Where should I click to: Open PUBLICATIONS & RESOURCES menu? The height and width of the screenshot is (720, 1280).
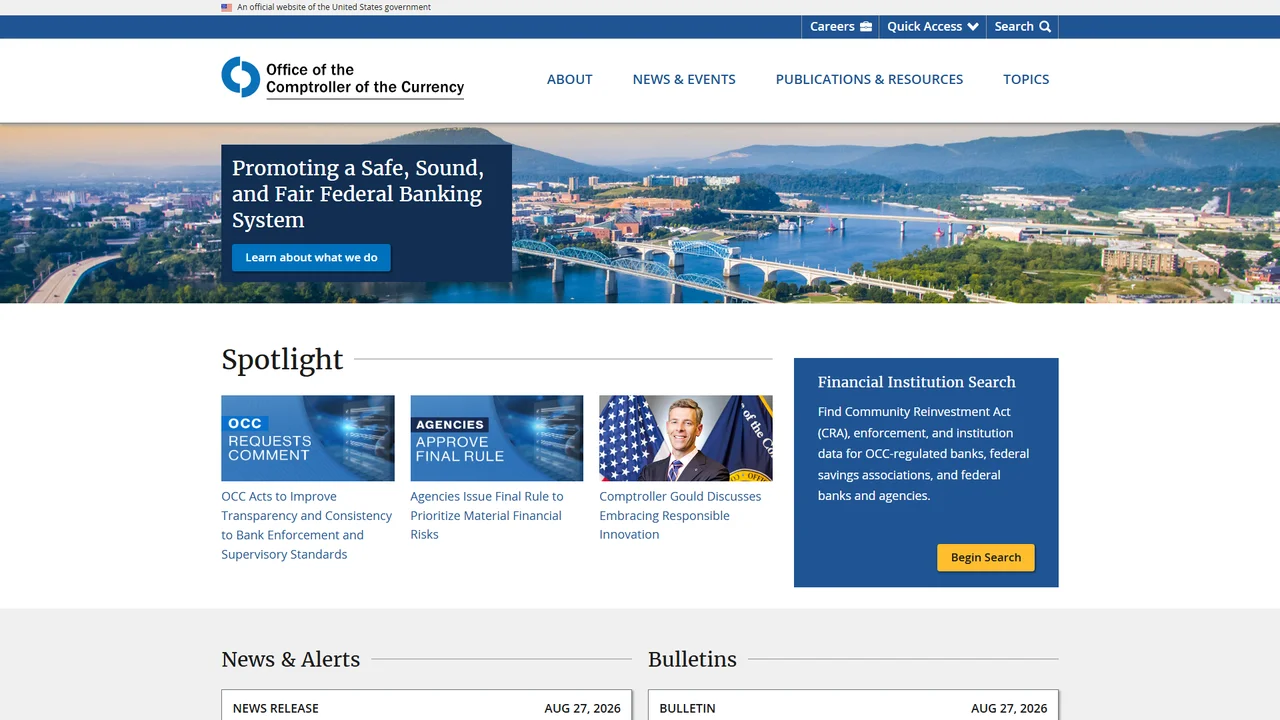(x=869, y=79)
